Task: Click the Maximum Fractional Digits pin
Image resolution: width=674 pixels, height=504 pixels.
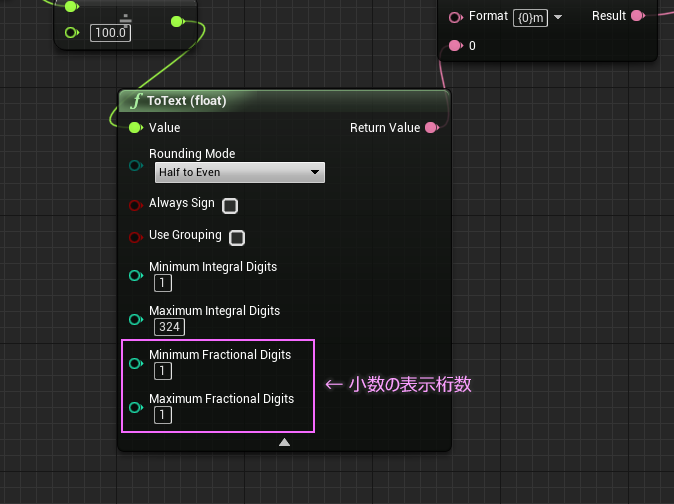Action: (136, 407)
